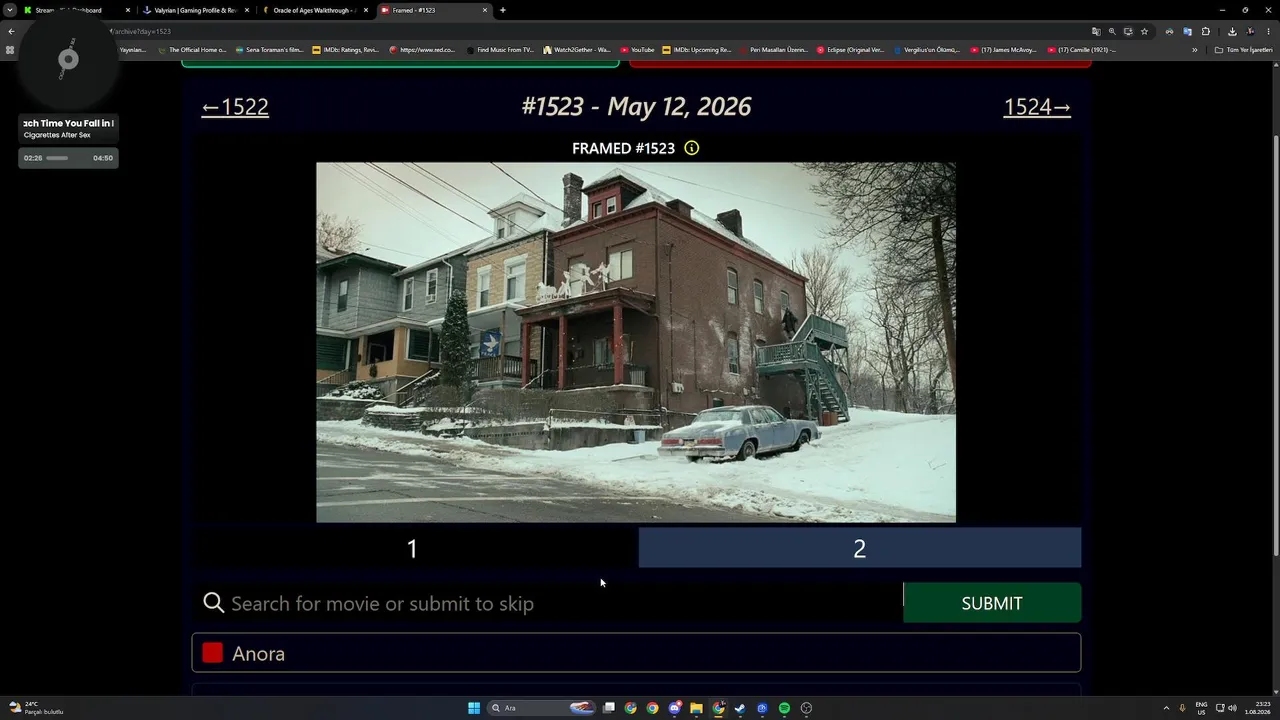Click the search magnifier icon
Screen dimensions: 1280x720
point(213,602)
